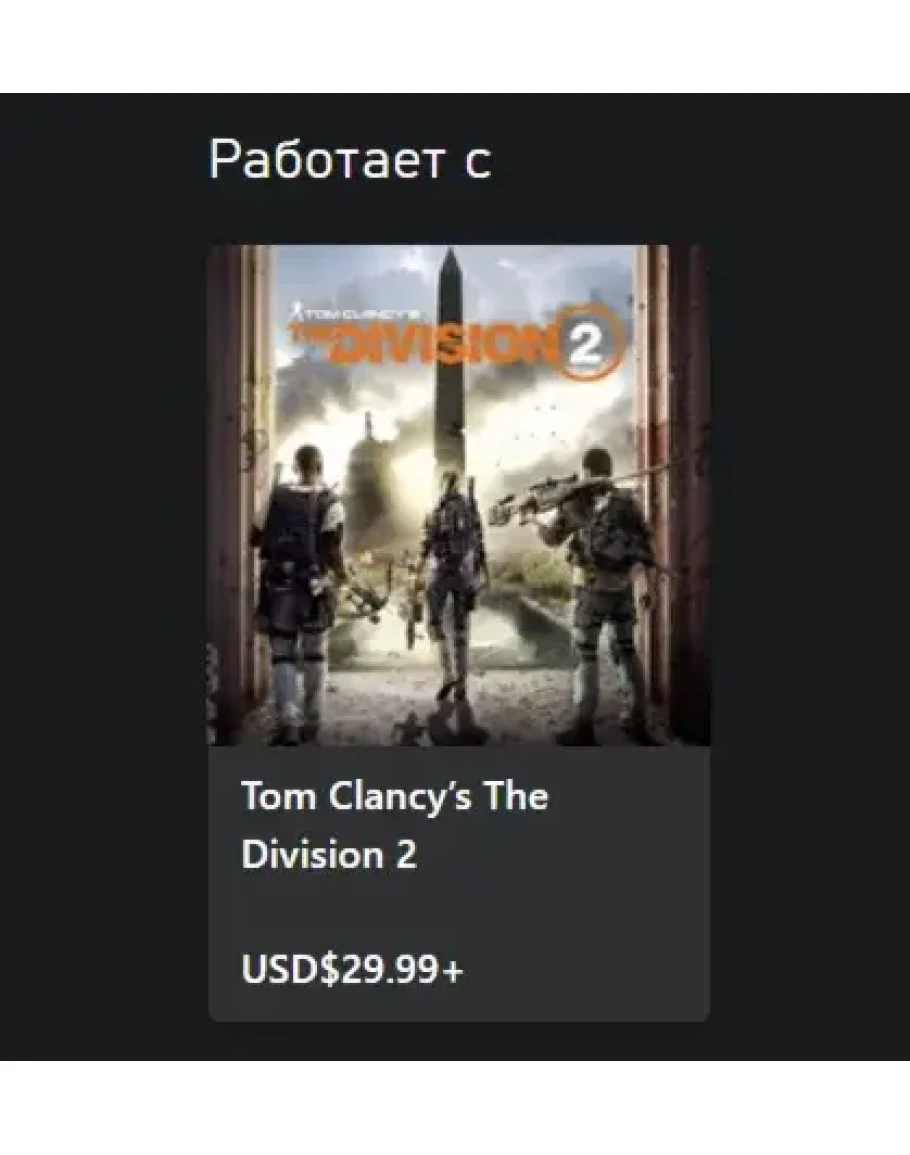Click the empty card area beside the price

586,969
